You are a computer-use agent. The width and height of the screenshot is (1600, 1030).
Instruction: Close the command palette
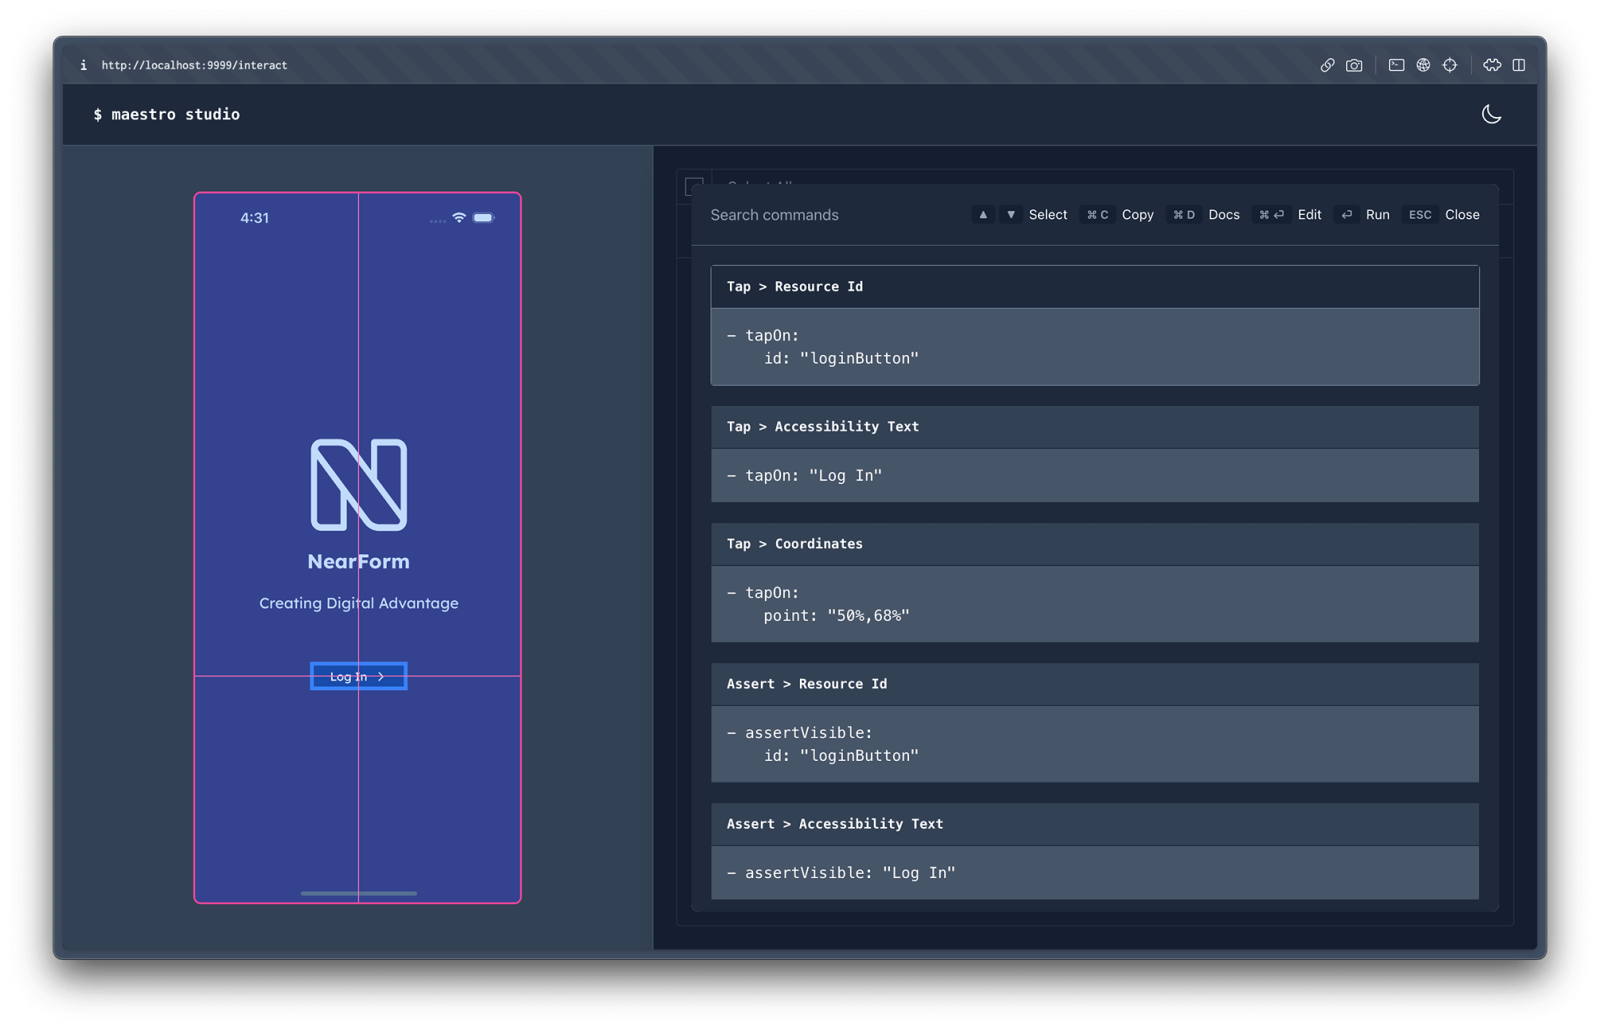(x=1441, y=215)
